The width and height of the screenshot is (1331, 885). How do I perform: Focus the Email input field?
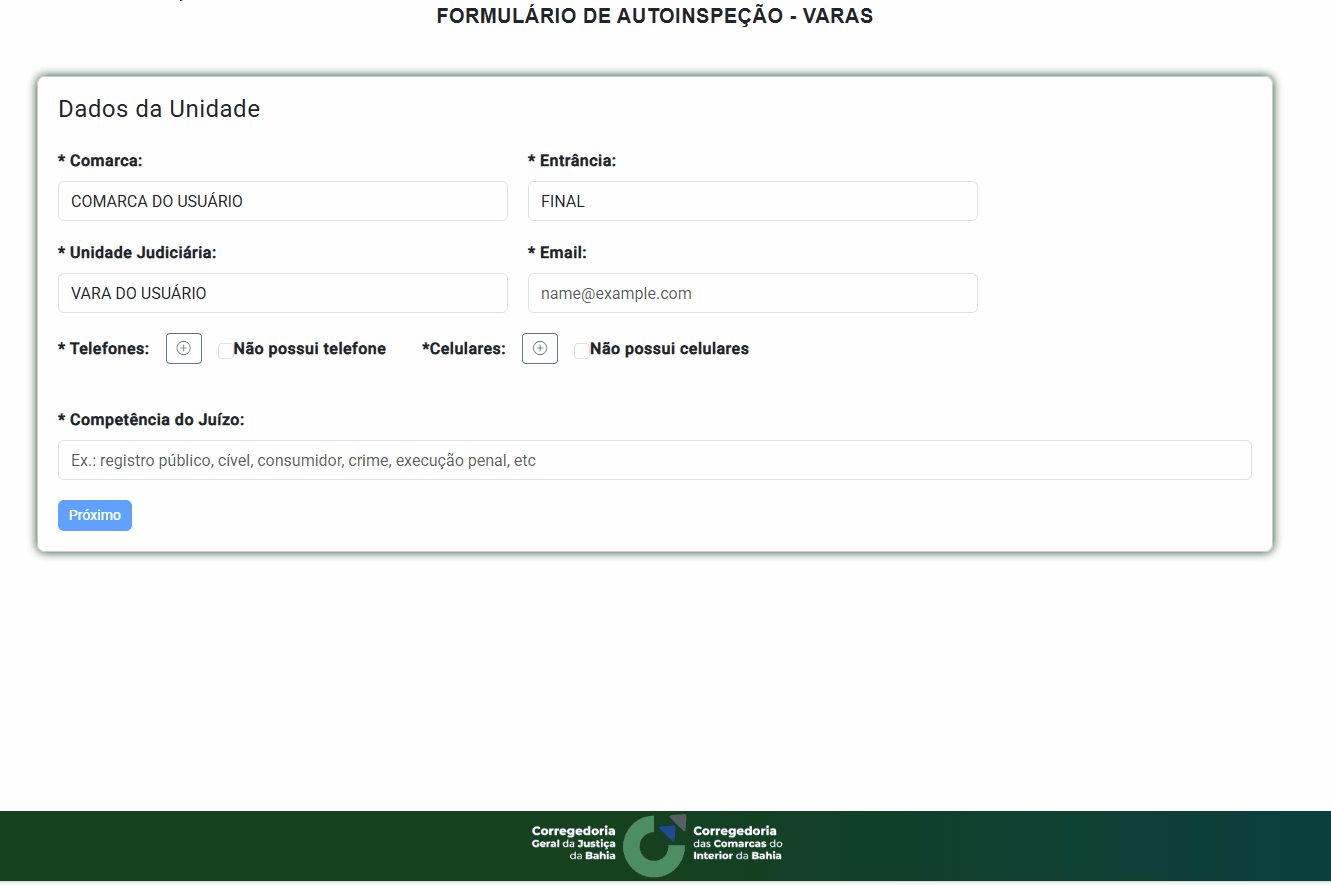pos(752,293)
